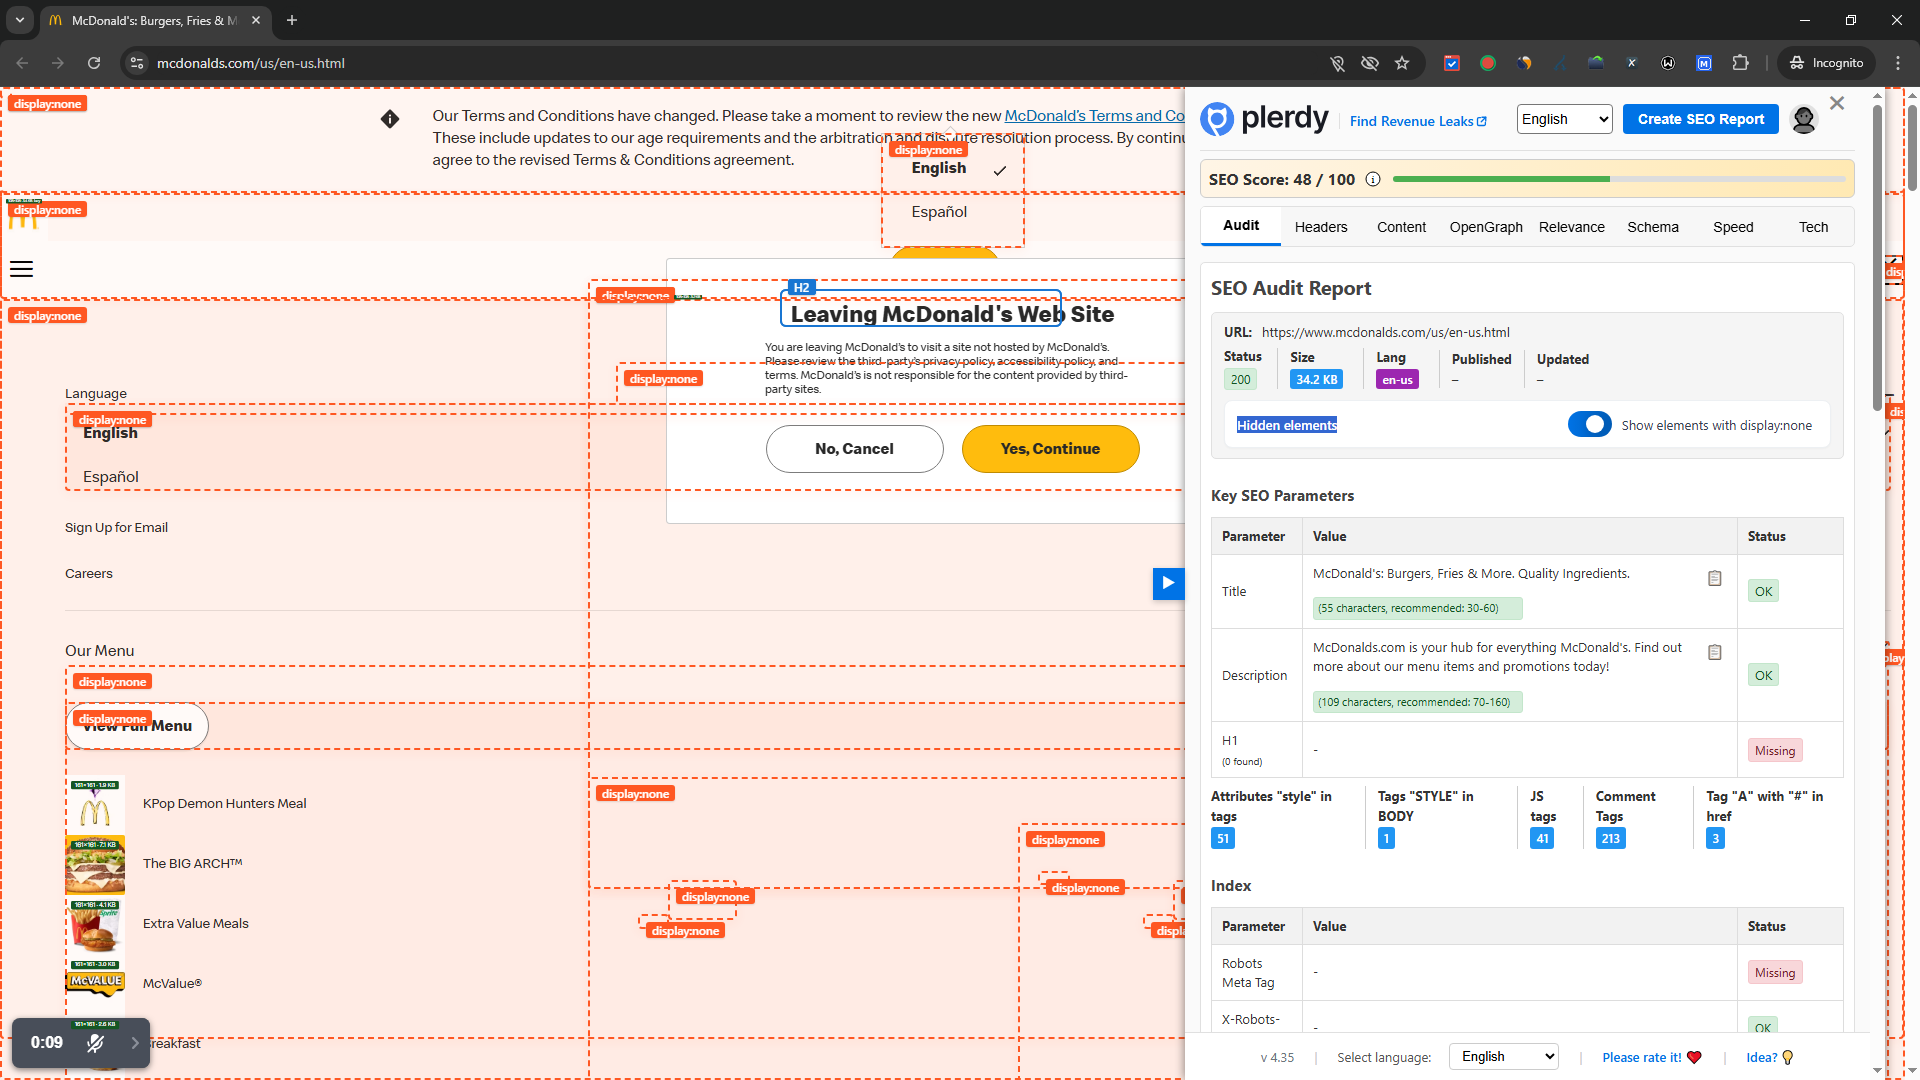Click the SEO Score progress bar
The height and width of the screenshot is (1080, 1920).
coord(1618,180)
